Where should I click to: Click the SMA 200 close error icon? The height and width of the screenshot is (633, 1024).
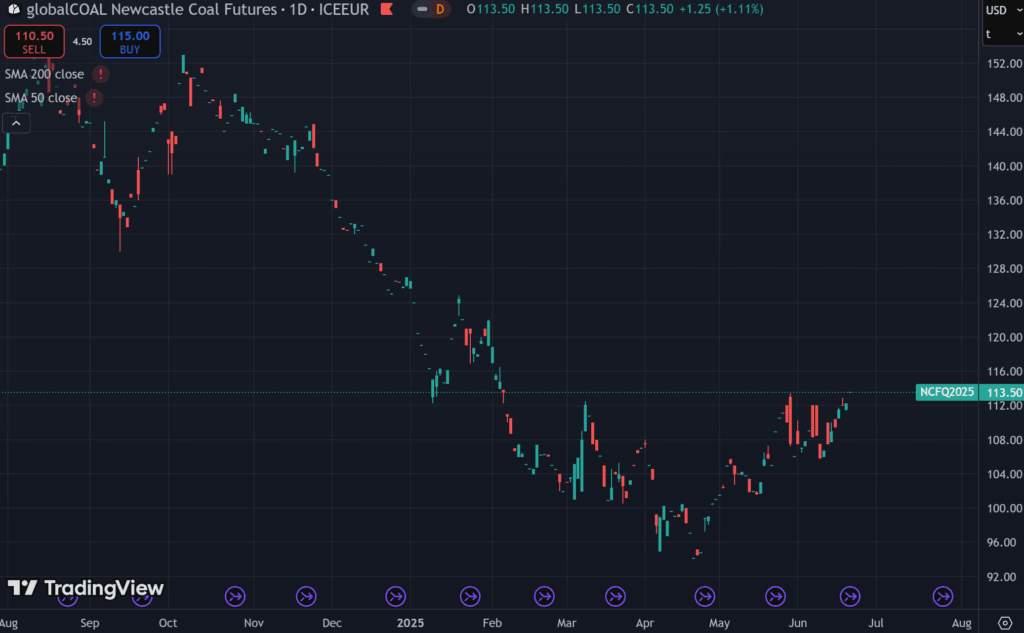click(101, 74)
